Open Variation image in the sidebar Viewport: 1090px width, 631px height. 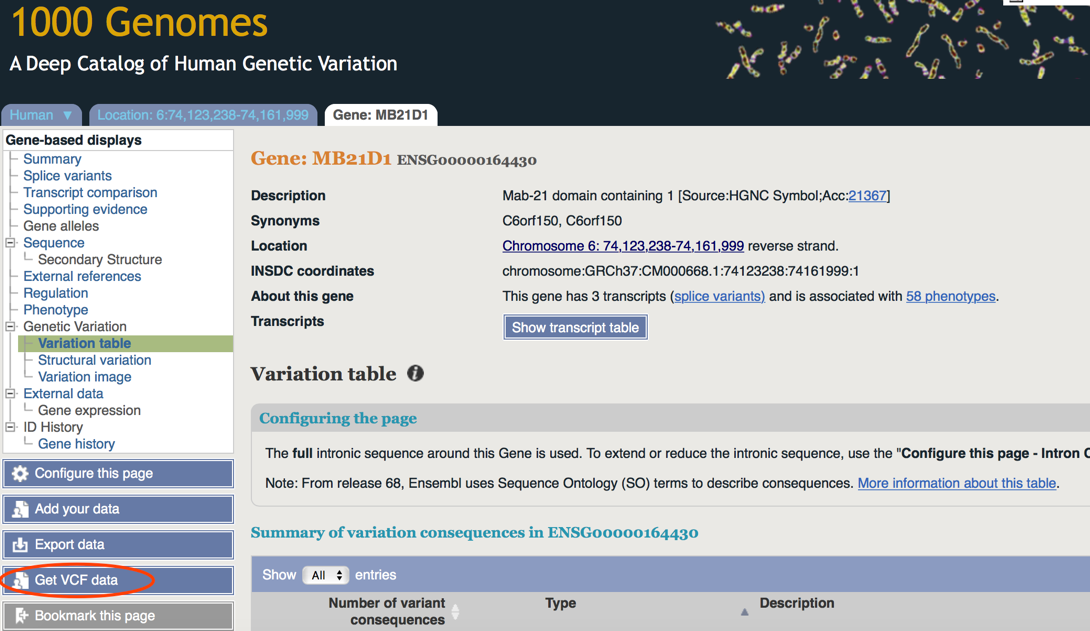coord(85,377)
